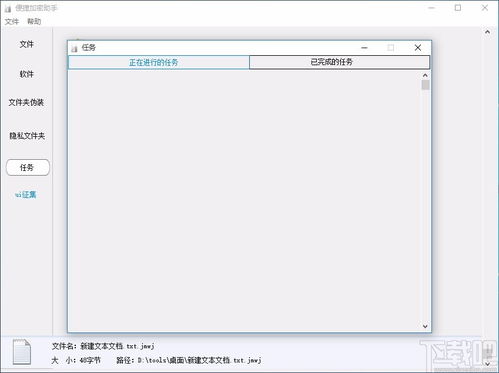Click the task list scroll down arrow
Viewport: 499px width, 373px height.
coord(425,326)
